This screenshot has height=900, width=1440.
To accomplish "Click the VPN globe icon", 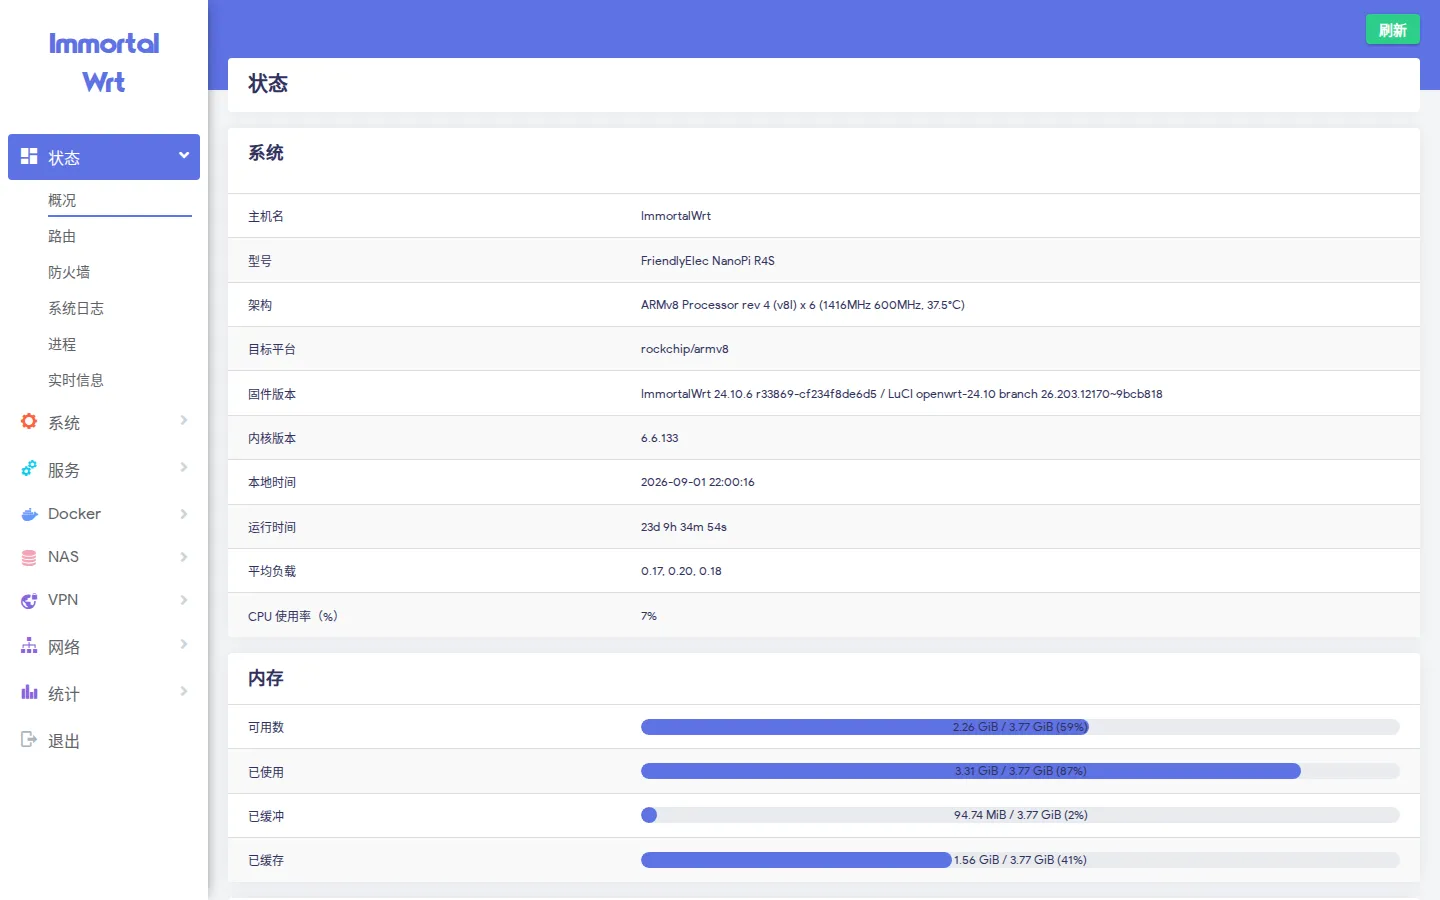I will coord(29,600).
